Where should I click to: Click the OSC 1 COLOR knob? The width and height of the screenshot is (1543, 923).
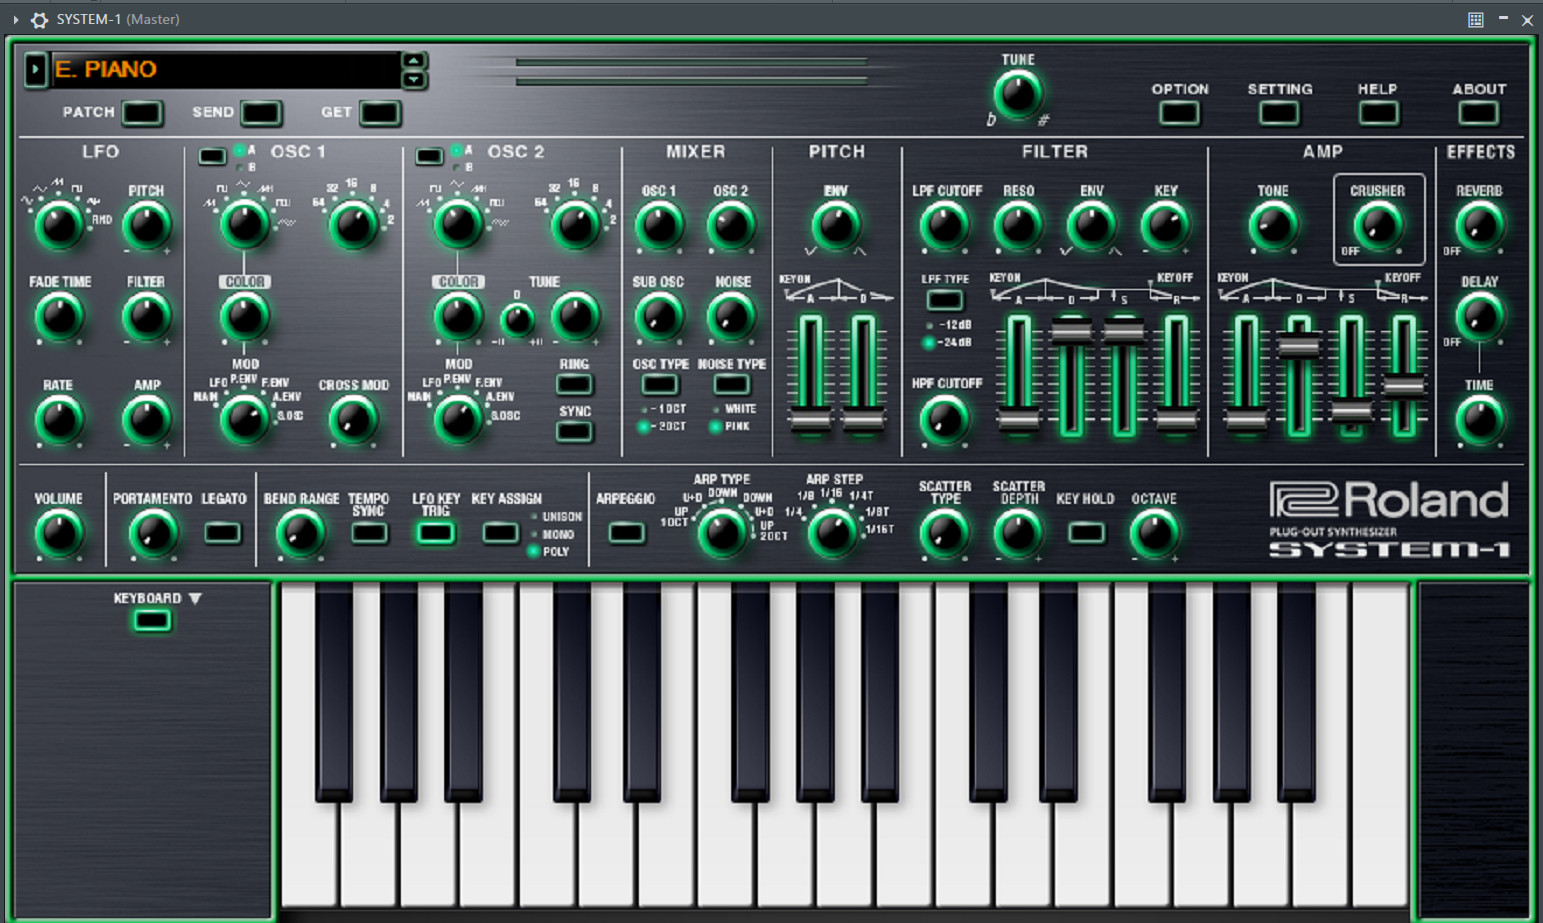click(x=245, y=317)
